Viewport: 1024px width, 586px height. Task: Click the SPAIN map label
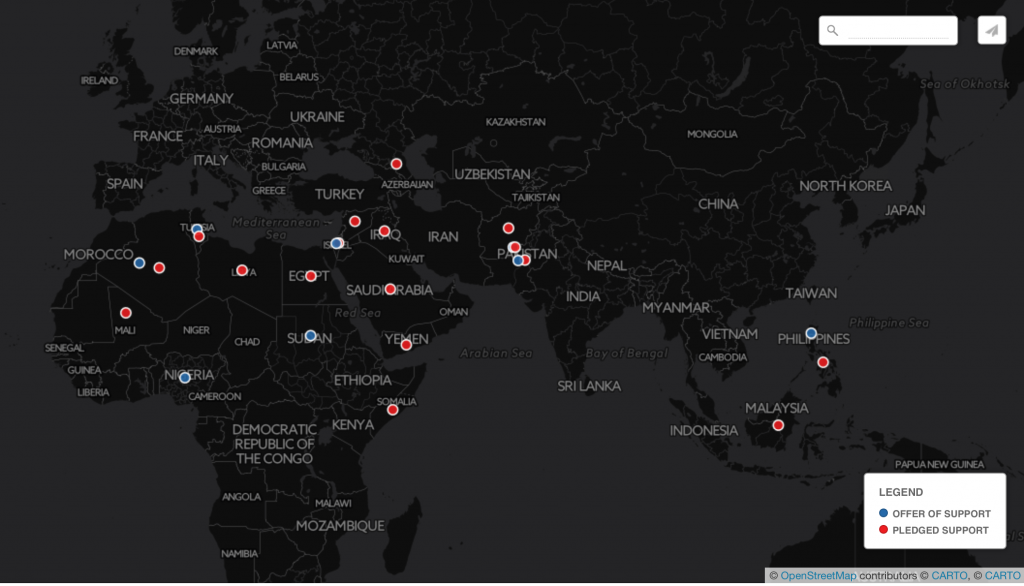tap(124, 184)
